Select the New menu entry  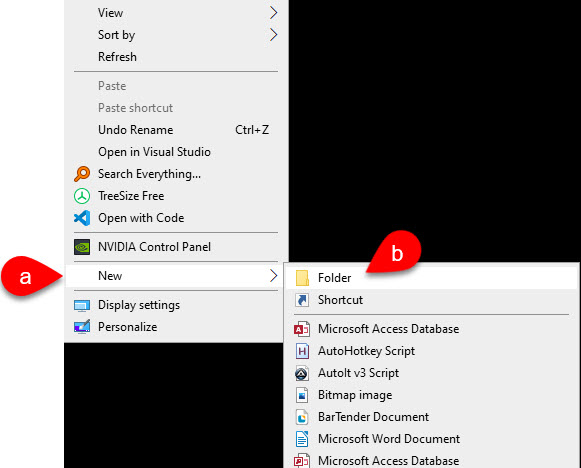[176, 276]
